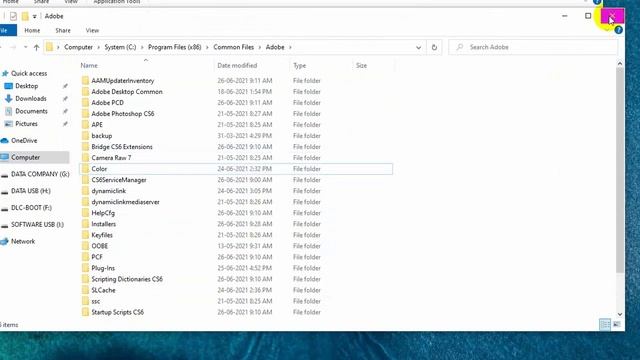Click the HelpCfg folder icon
Image resolution: width=640 pixels, height=360 pixels.
click(85, 213)
